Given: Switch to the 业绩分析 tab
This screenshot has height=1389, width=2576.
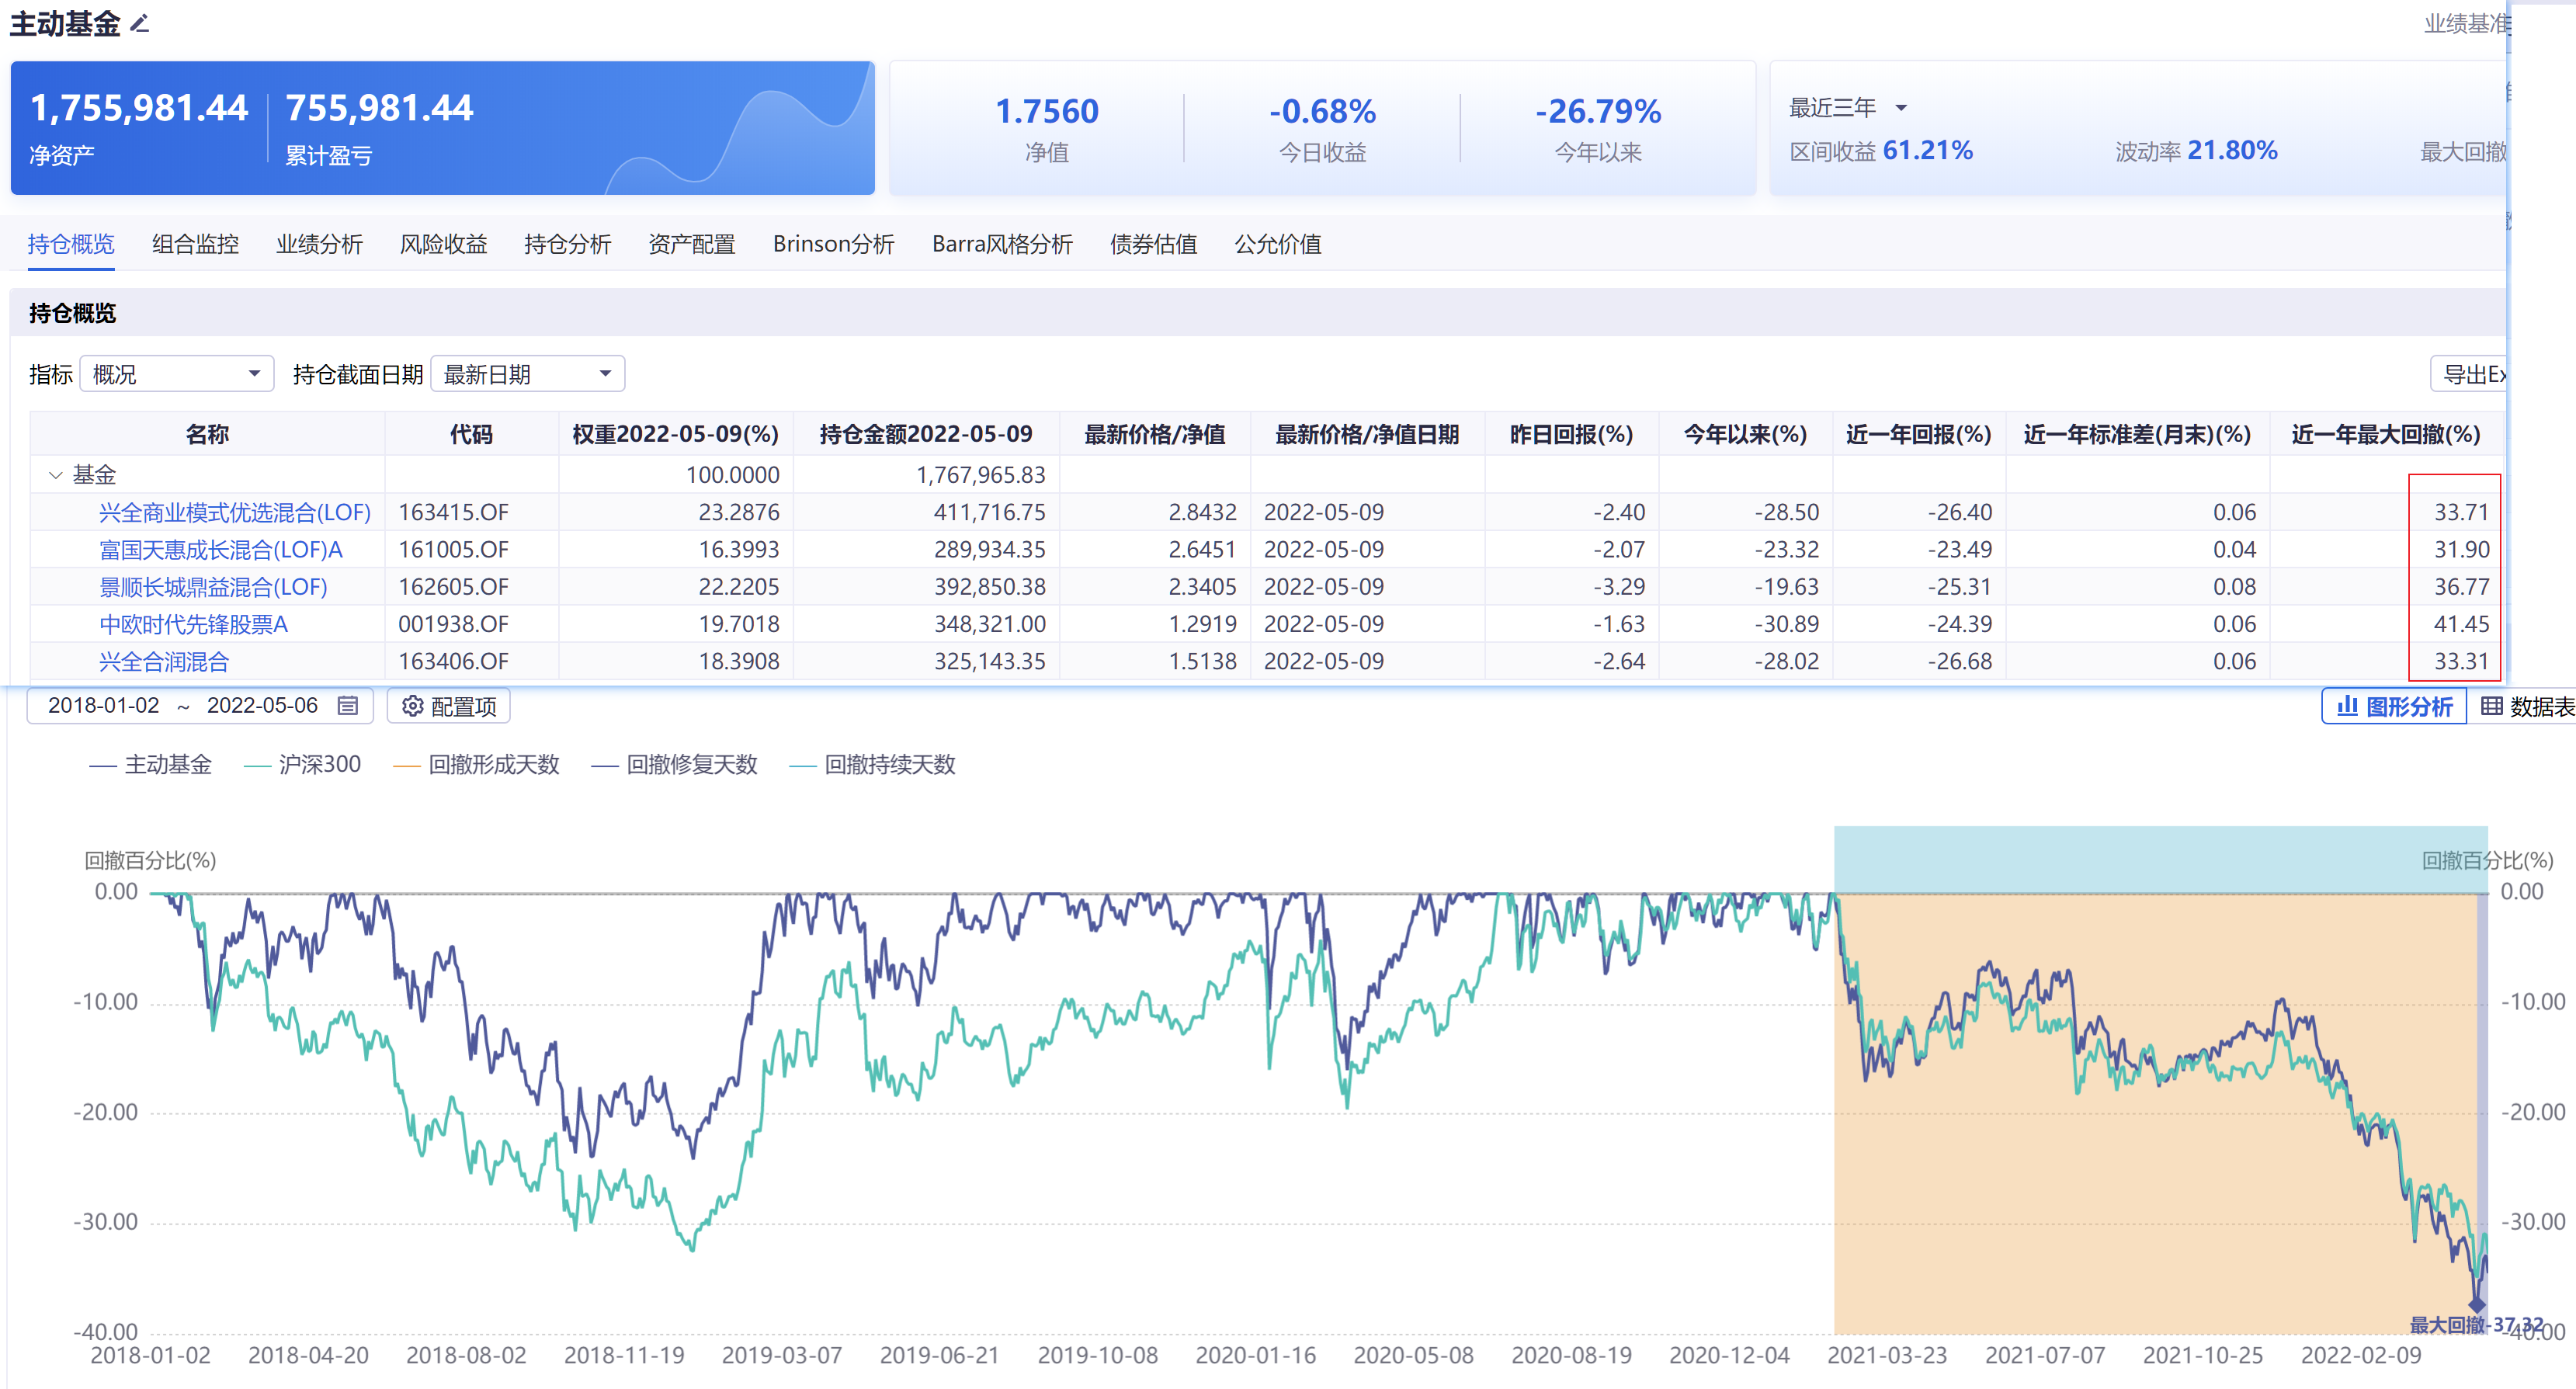Looking at the screenshot, I should point(319,244).
